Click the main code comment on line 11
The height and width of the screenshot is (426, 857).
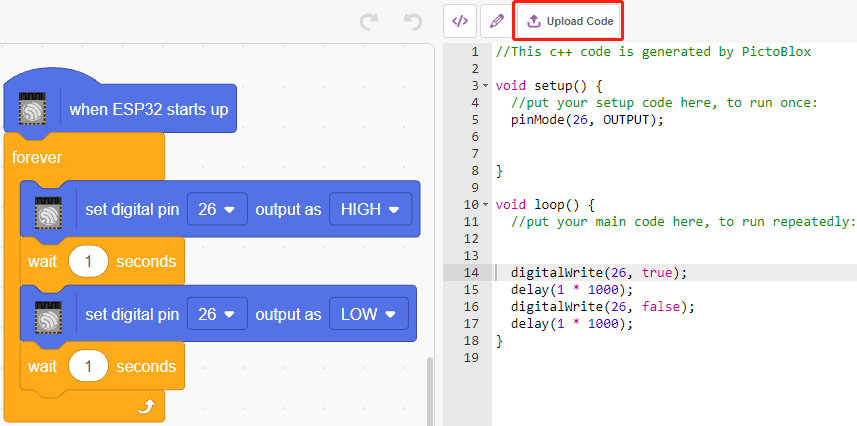[x=683, y=221]
